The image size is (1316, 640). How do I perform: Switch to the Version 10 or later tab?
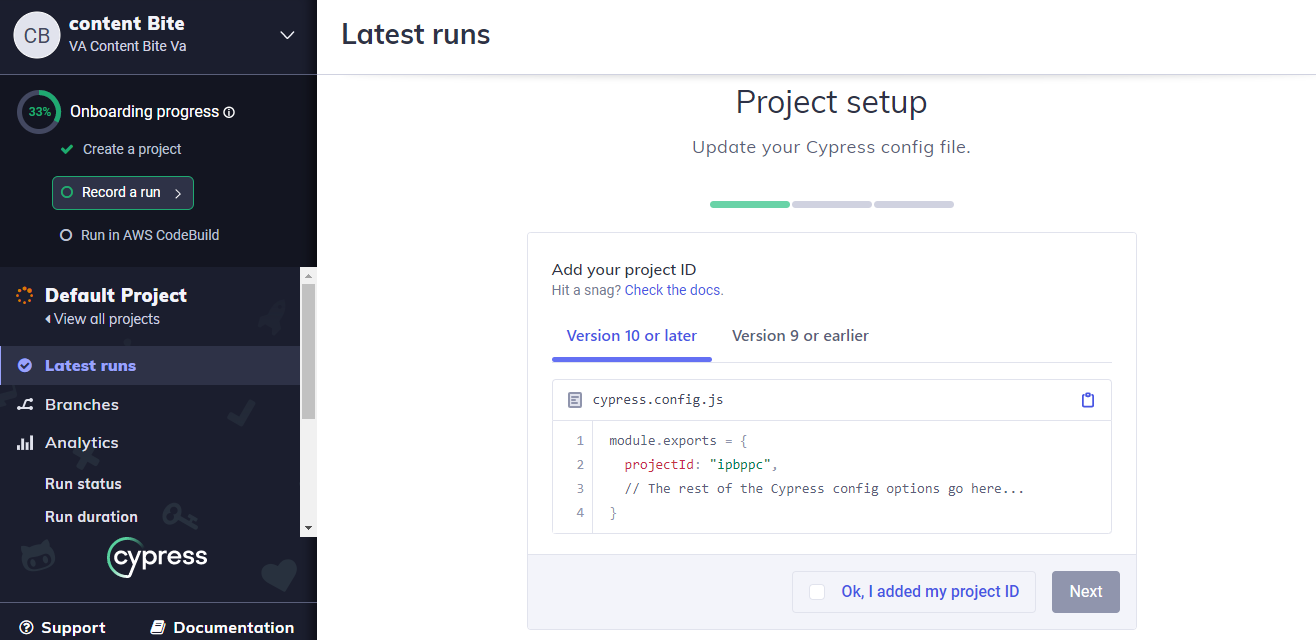pyautogui.click(x=632, y=336)
